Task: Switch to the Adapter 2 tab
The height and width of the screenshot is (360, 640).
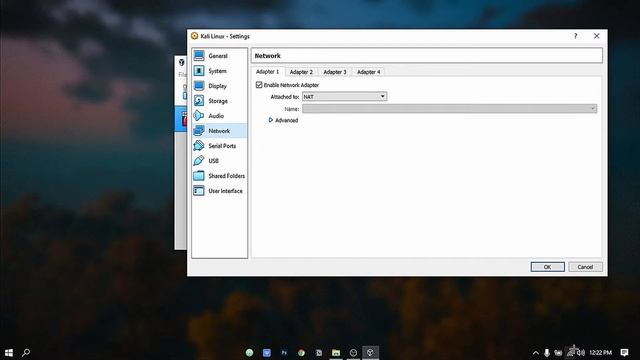Action: (x=301, y=72)
